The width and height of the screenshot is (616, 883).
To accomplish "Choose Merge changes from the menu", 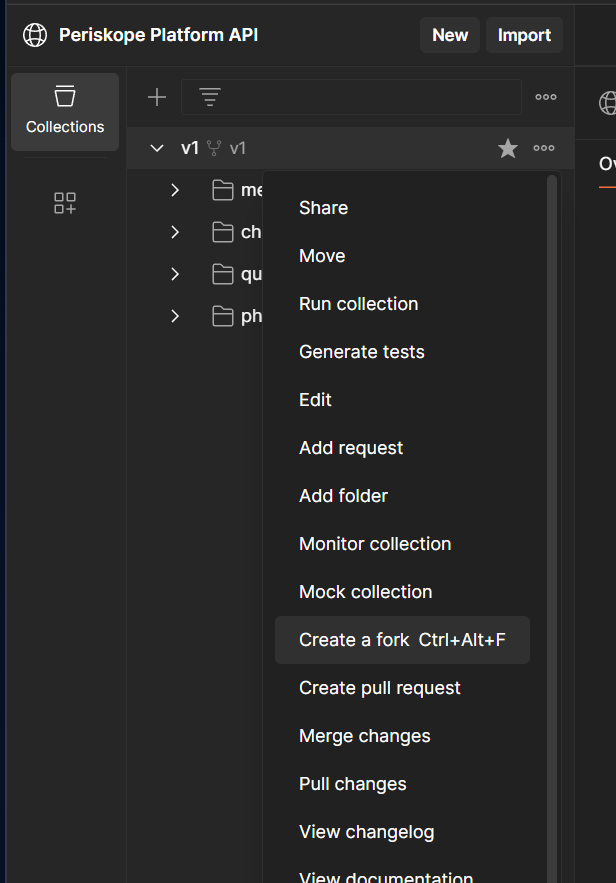I will click(402, 736).
